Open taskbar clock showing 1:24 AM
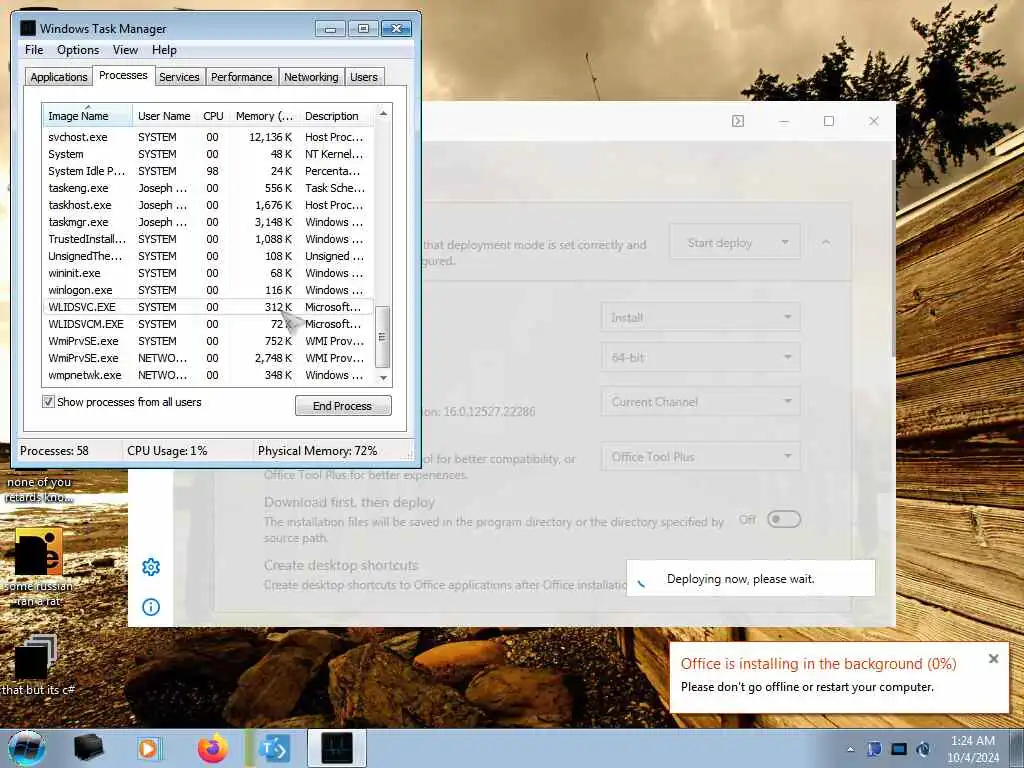The height and width of the screenshot is (768, 1024). coord(973,749)
